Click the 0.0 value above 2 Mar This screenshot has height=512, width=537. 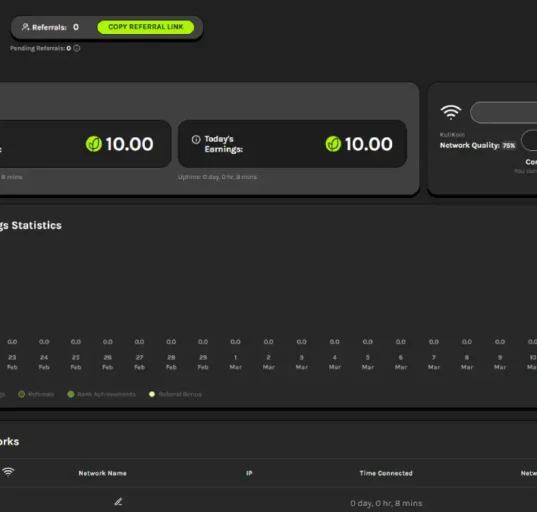268,342
